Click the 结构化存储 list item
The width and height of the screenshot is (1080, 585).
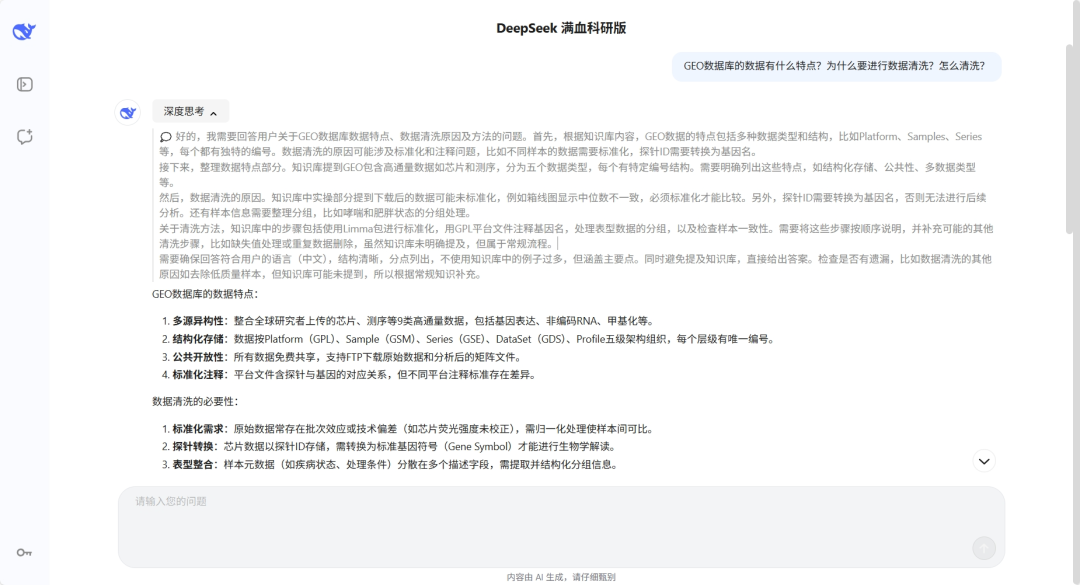468,339
